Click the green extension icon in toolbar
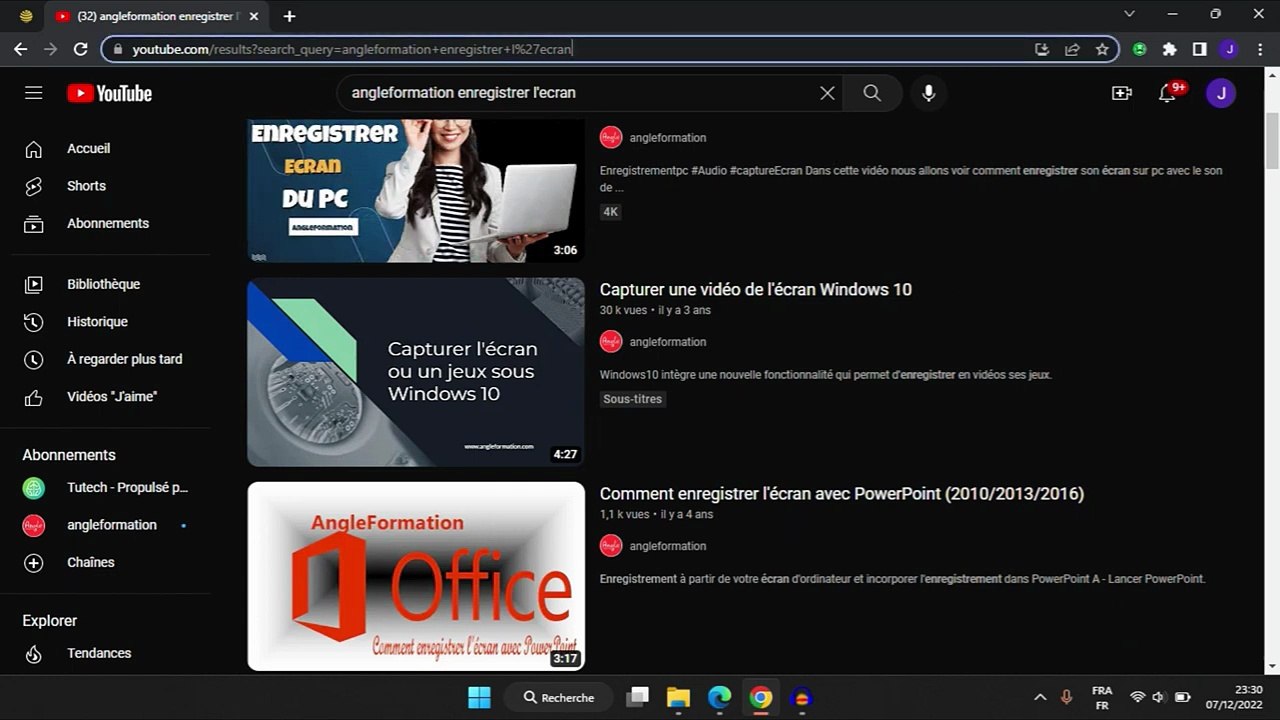Viewport: 1280px width, 720px height. click(x=1139, y=49)
